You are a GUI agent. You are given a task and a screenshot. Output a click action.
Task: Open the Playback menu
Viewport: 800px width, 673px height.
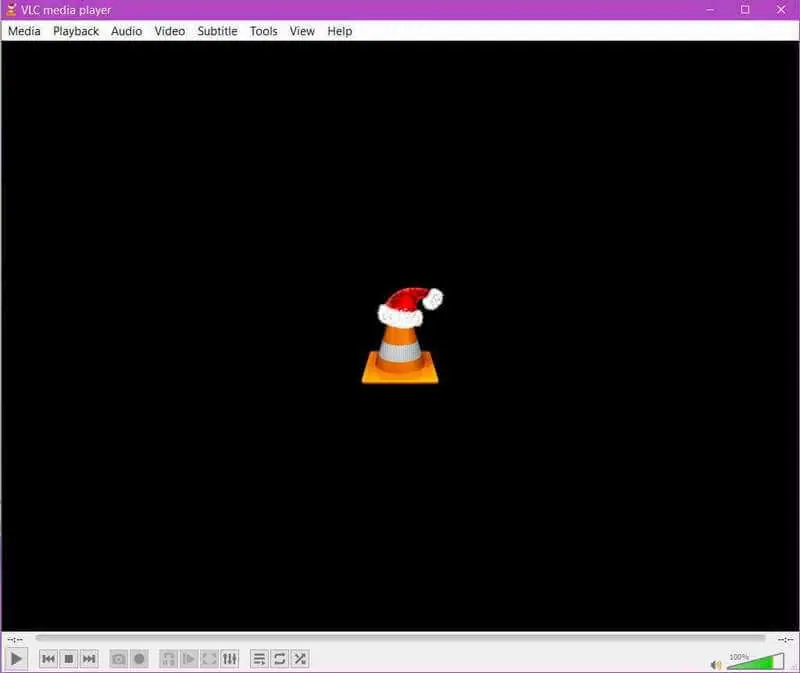76,31
